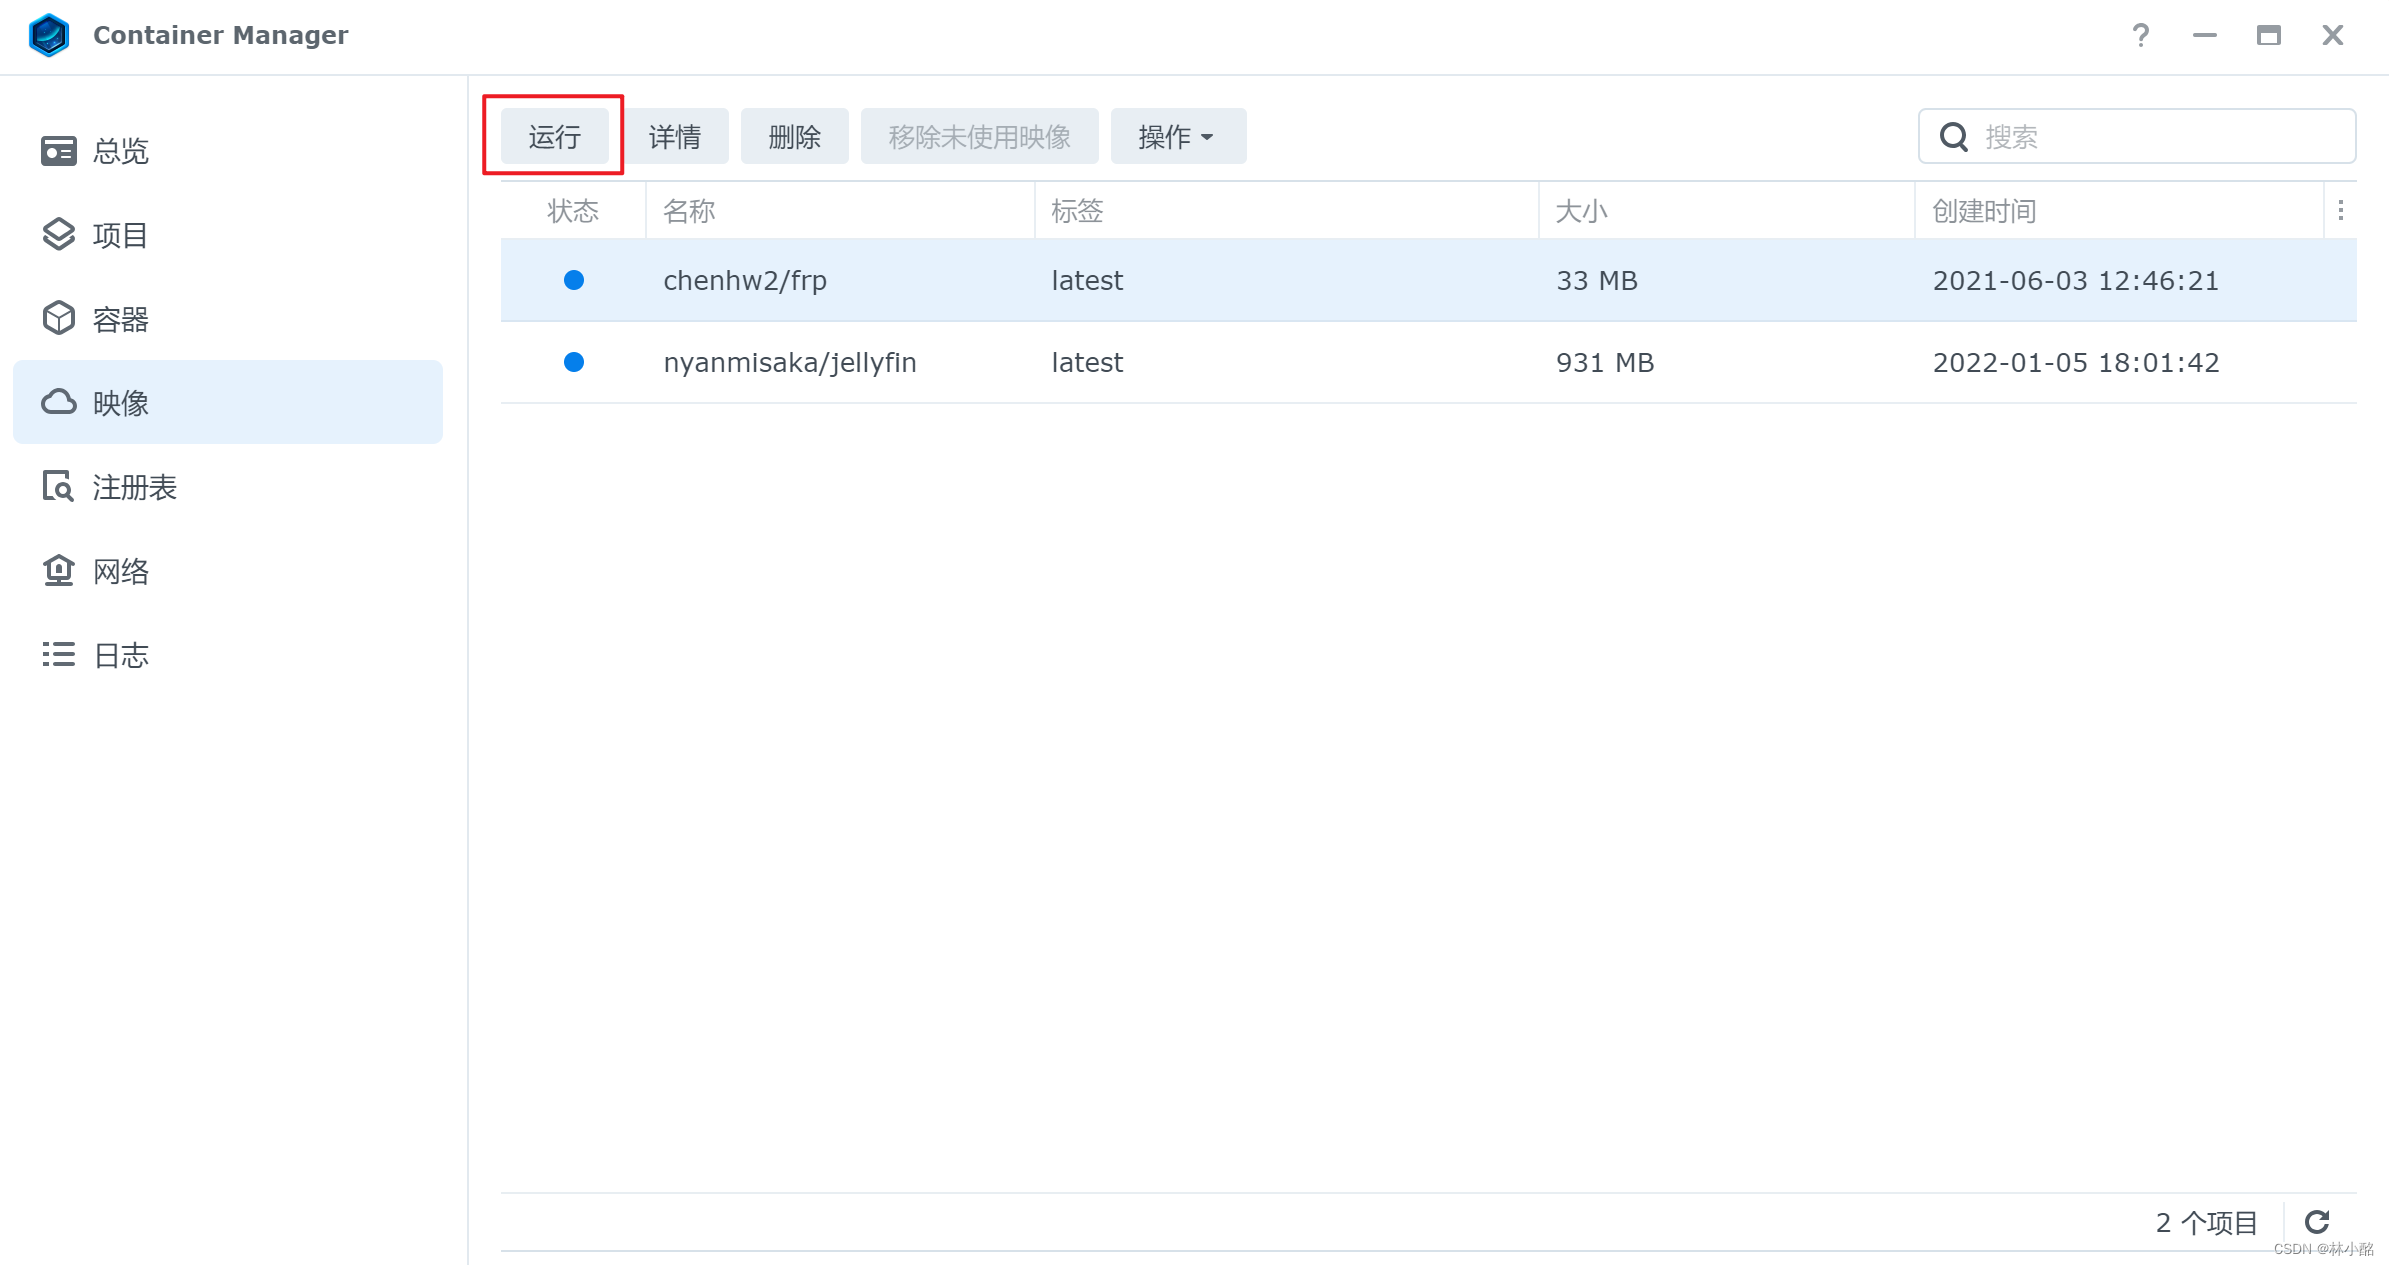Screen dimensions: 2389x1265
Task: Sort by the 名称 column header
Action: [x=840, y=210]
